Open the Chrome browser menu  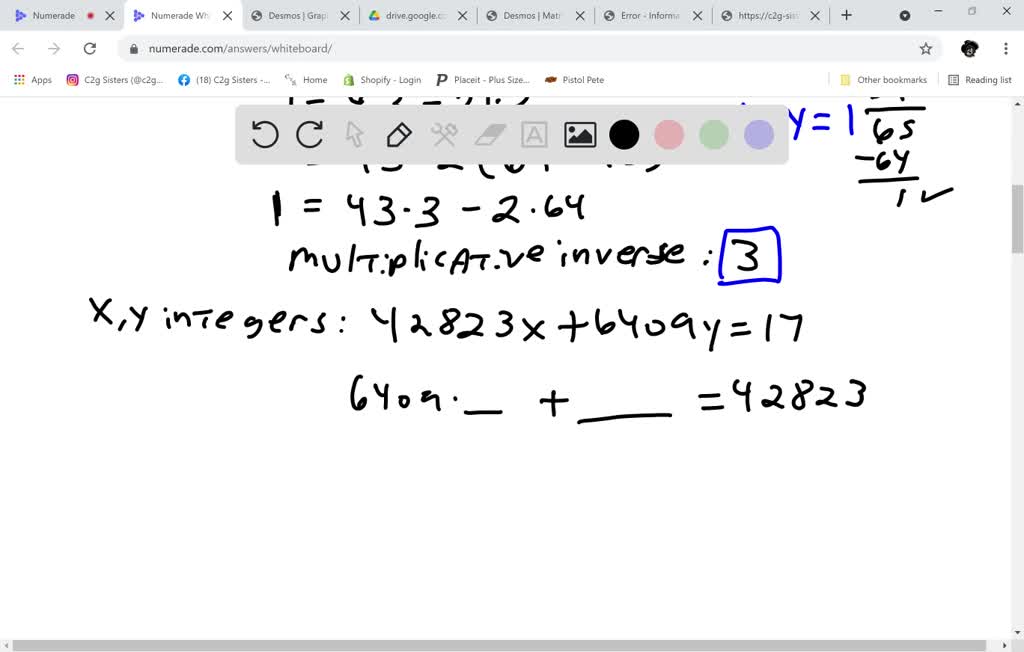[1005, 47]
